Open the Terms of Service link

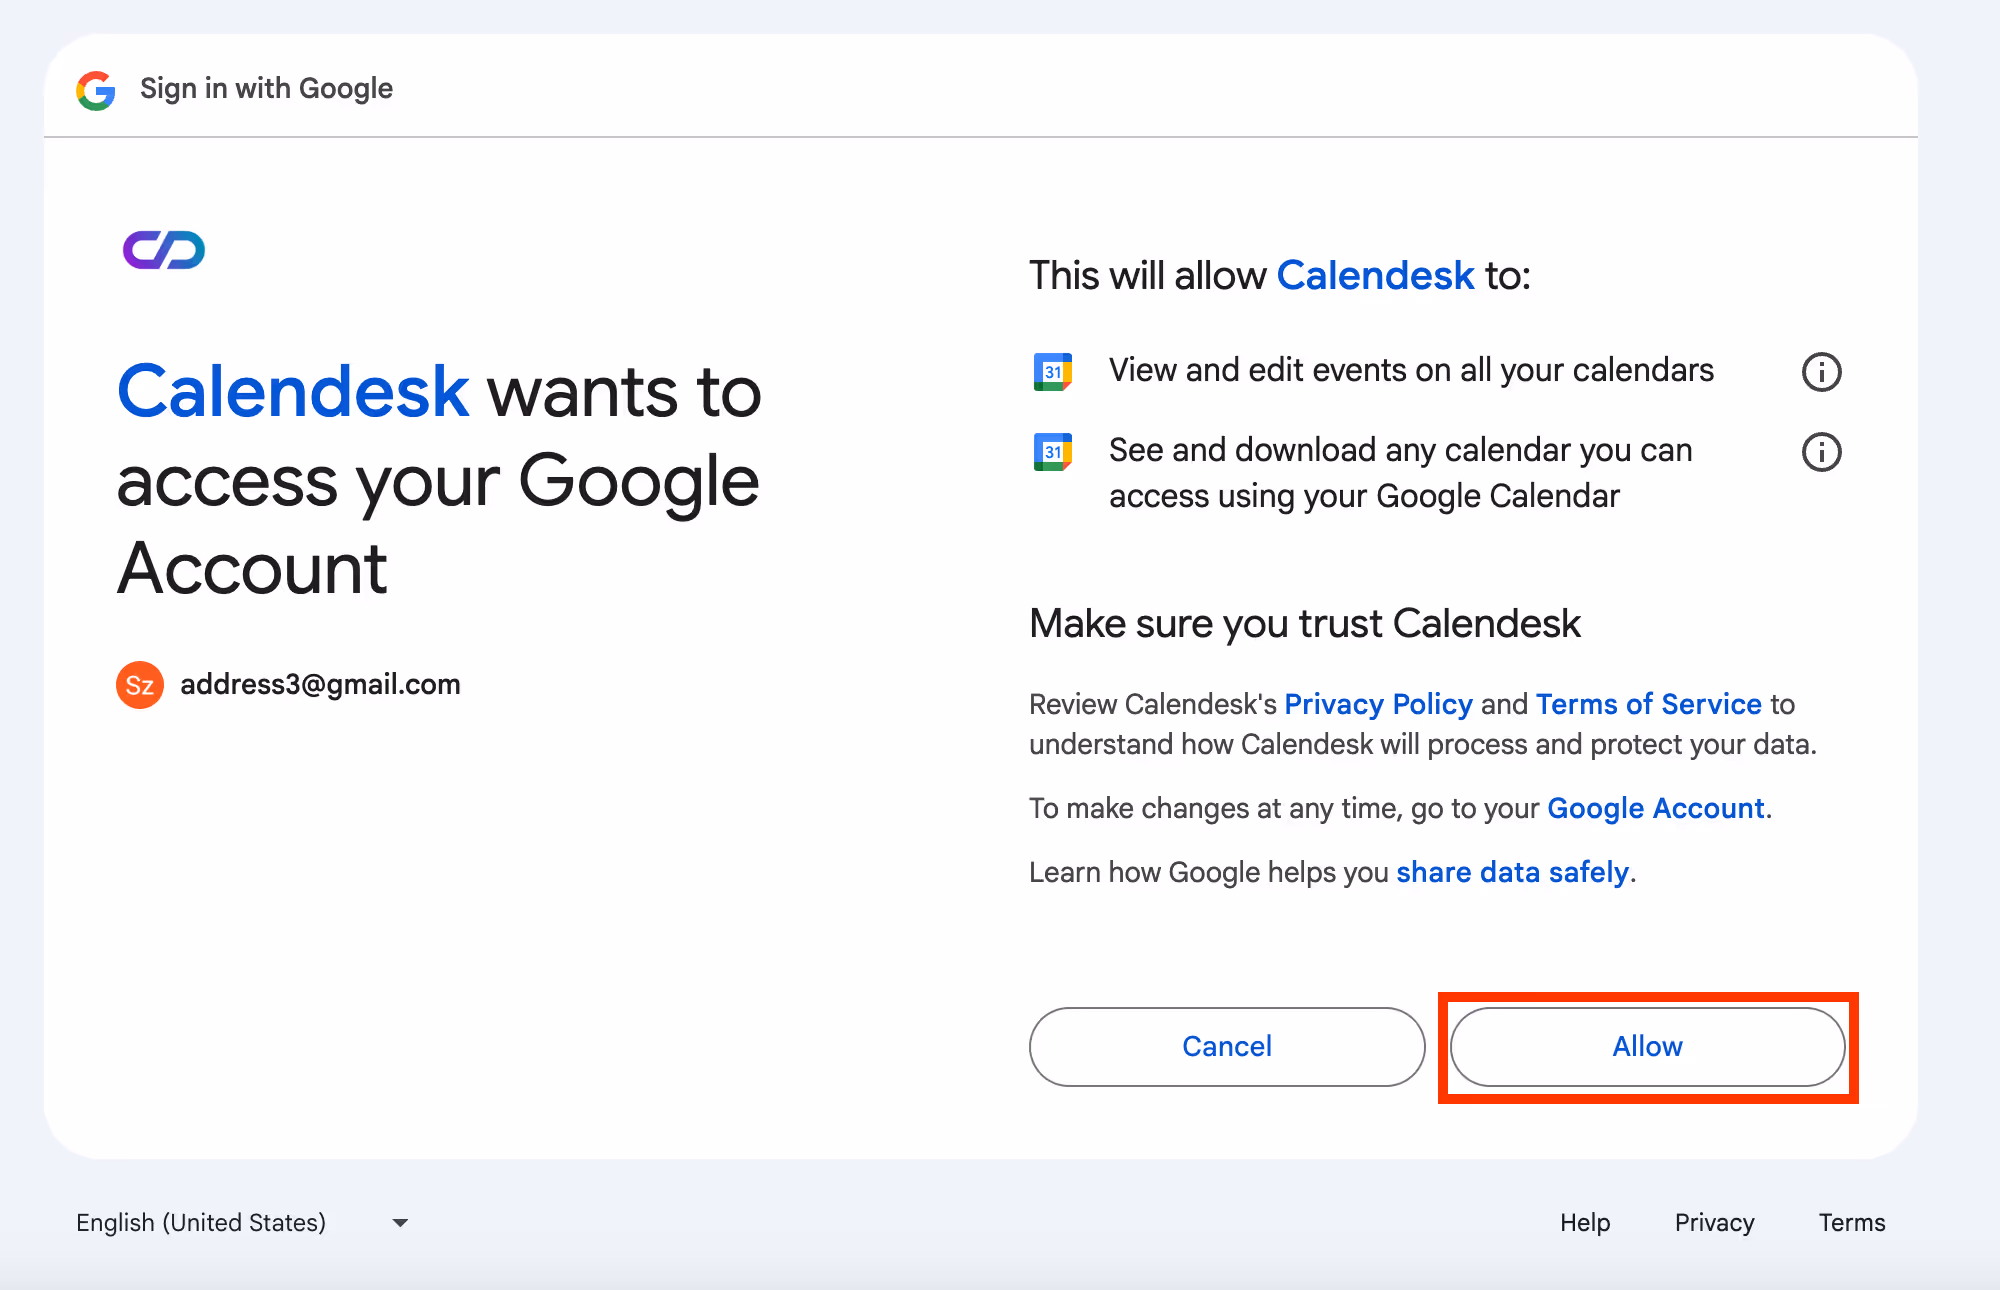point(1648,704)
